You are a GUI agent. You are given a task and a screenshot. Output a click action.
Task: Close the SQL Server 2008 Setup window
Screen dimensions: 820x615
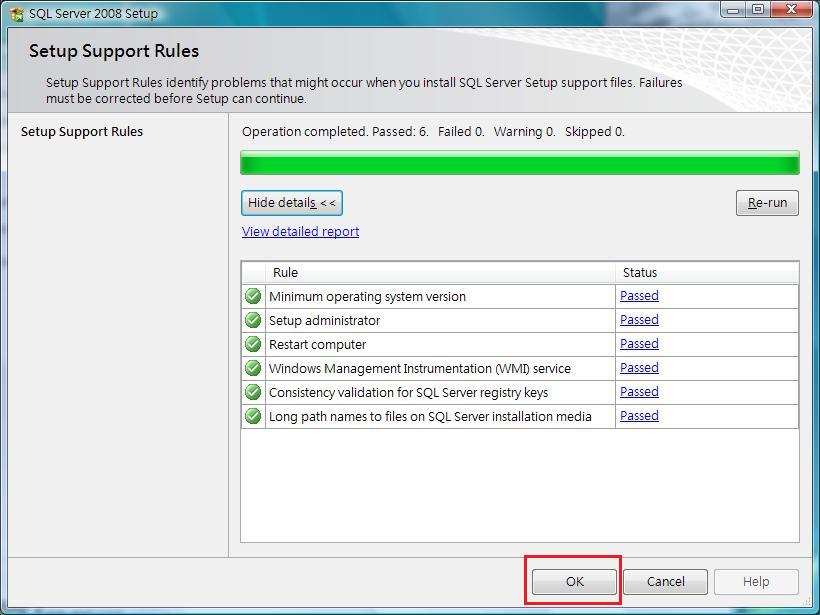(x=791, y=9)
